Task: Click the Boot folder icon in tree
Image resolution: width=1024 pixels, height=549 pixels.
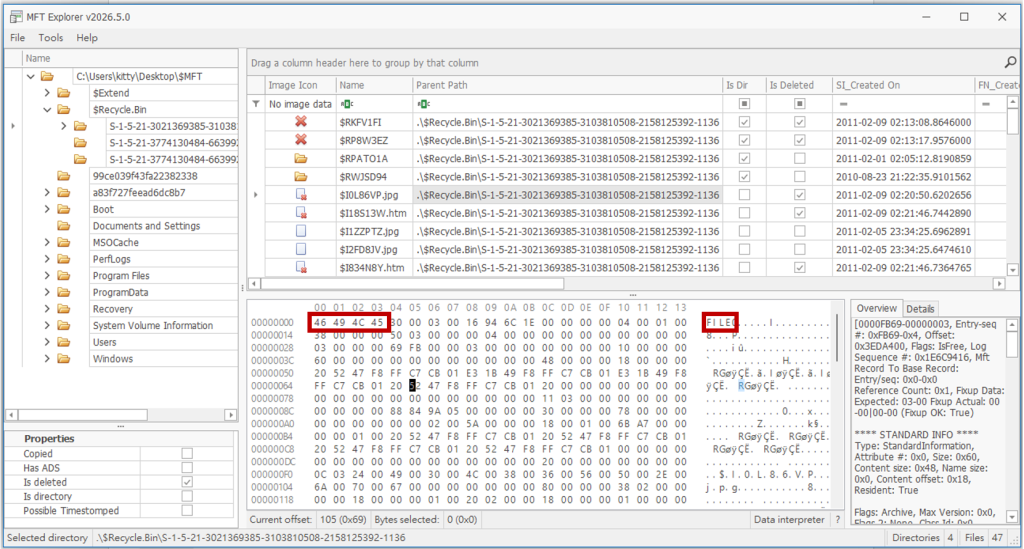Action: [x=63, y=209]
